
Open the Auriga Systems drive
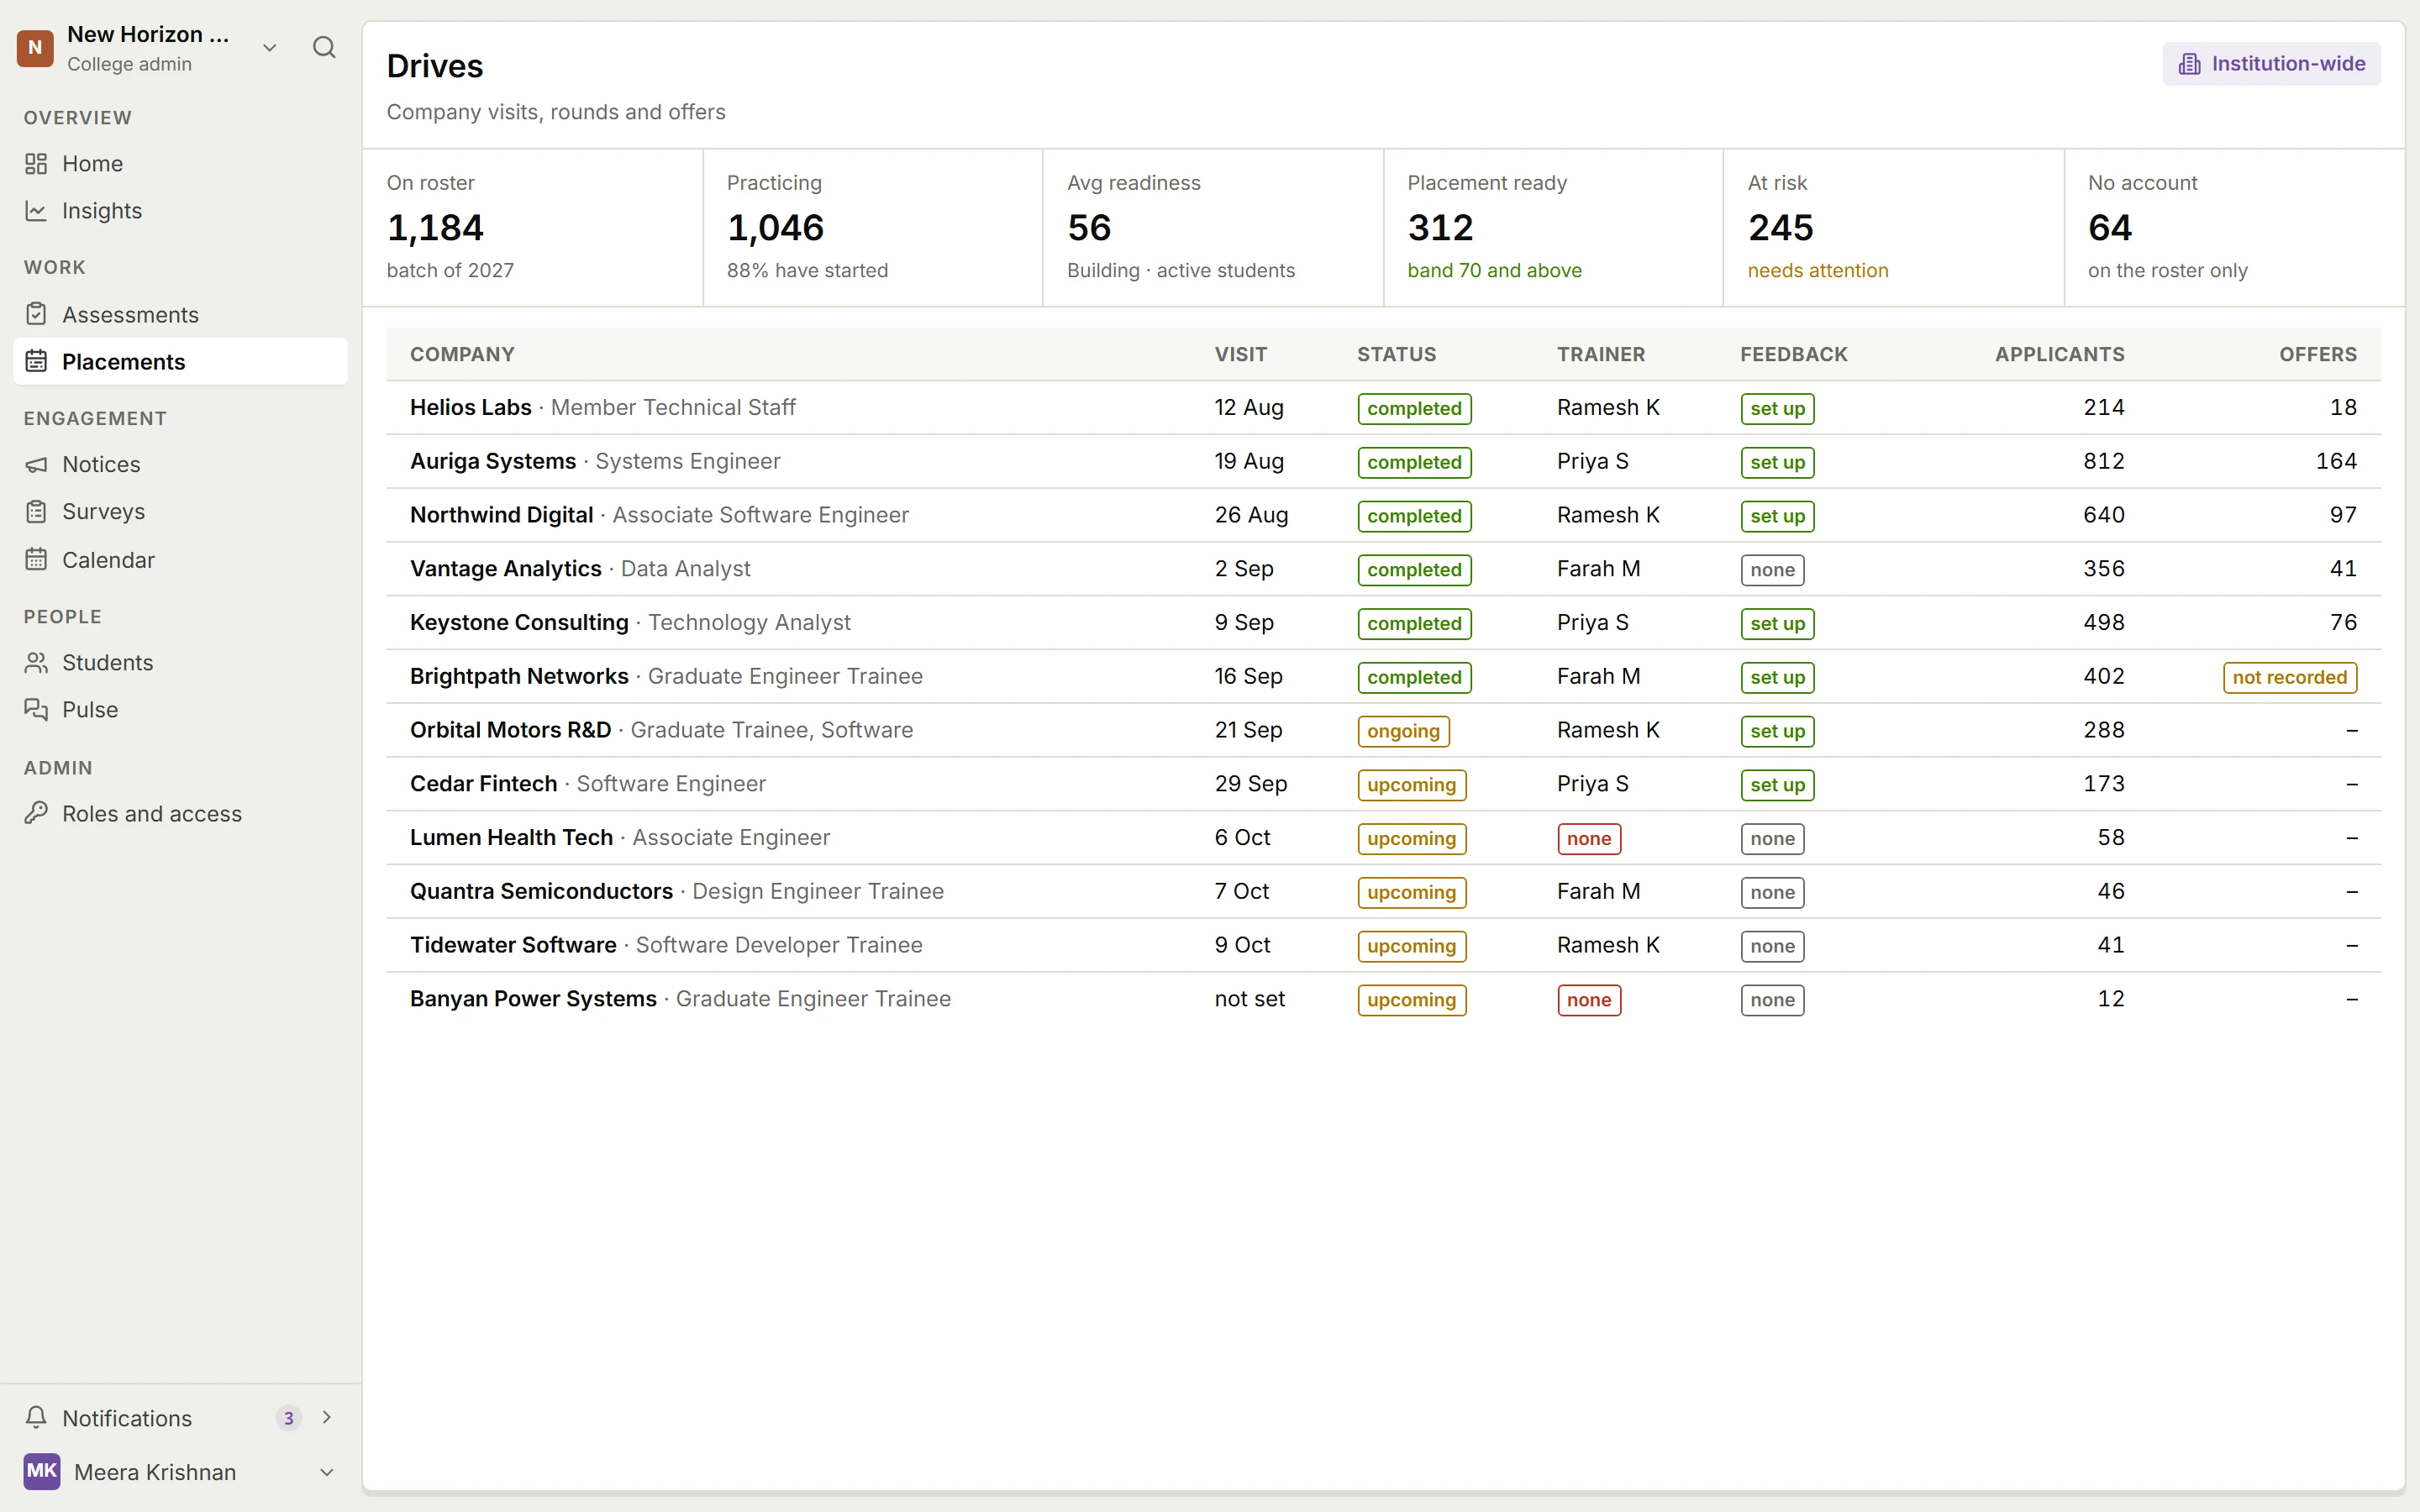click(1383, 461)
